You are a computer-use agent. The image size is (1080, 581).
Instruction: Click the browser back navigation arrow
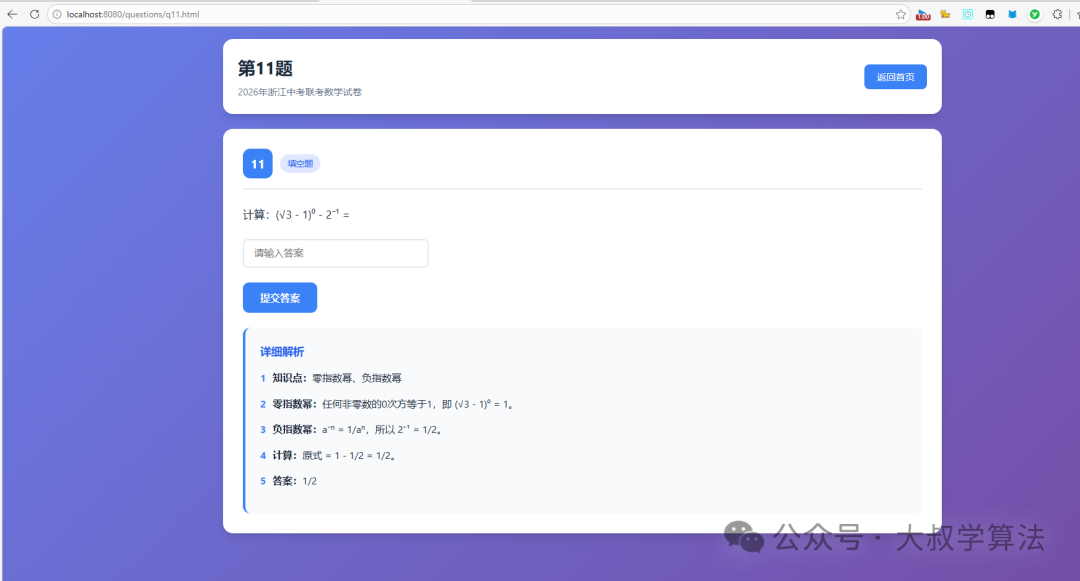point(11,14)
